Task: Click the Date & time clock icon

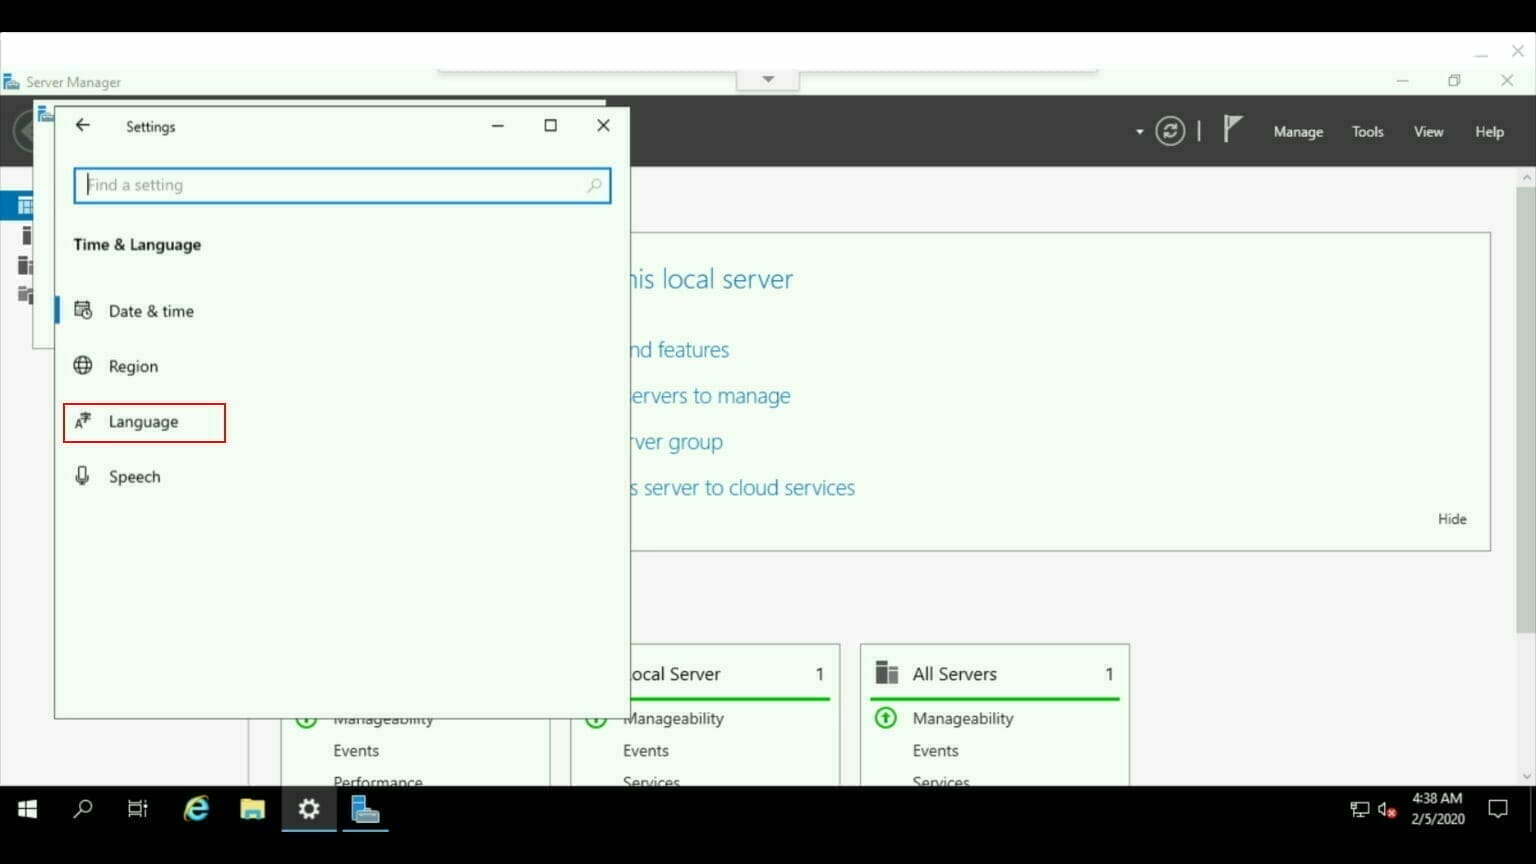Action: click(83, 310)
